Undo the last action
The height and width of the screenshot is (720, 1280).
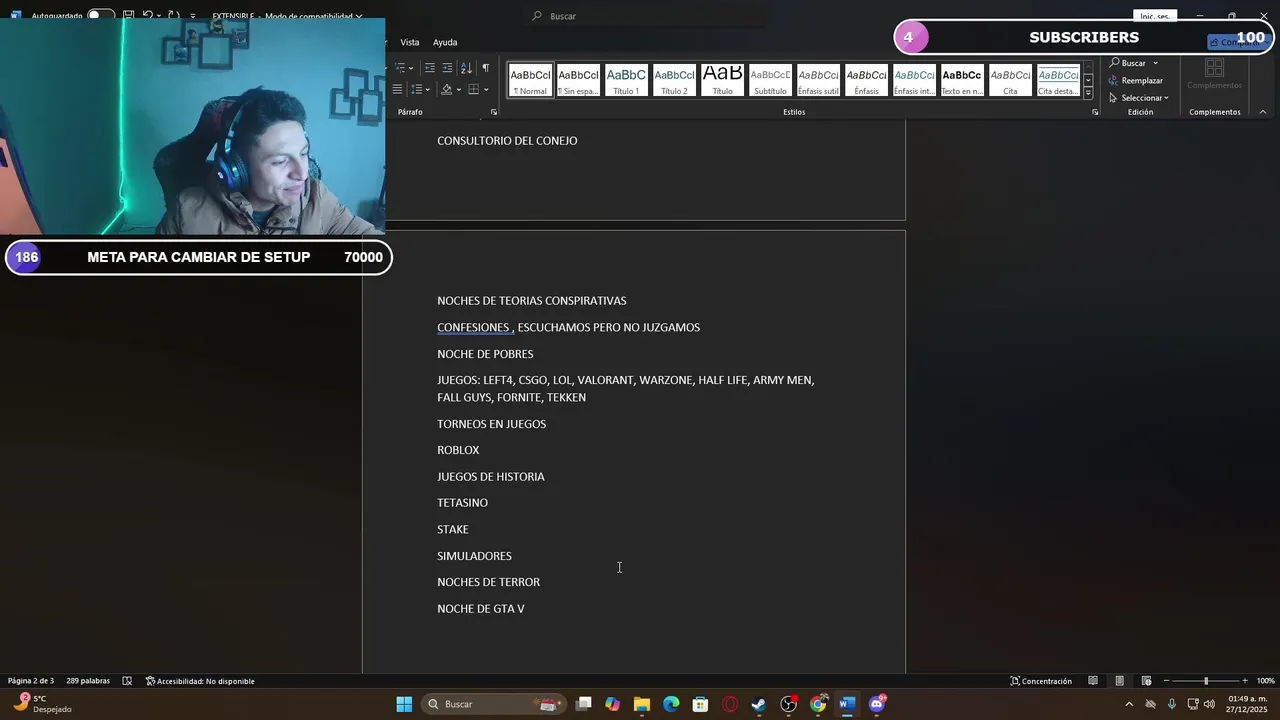(x=148, y=16)
